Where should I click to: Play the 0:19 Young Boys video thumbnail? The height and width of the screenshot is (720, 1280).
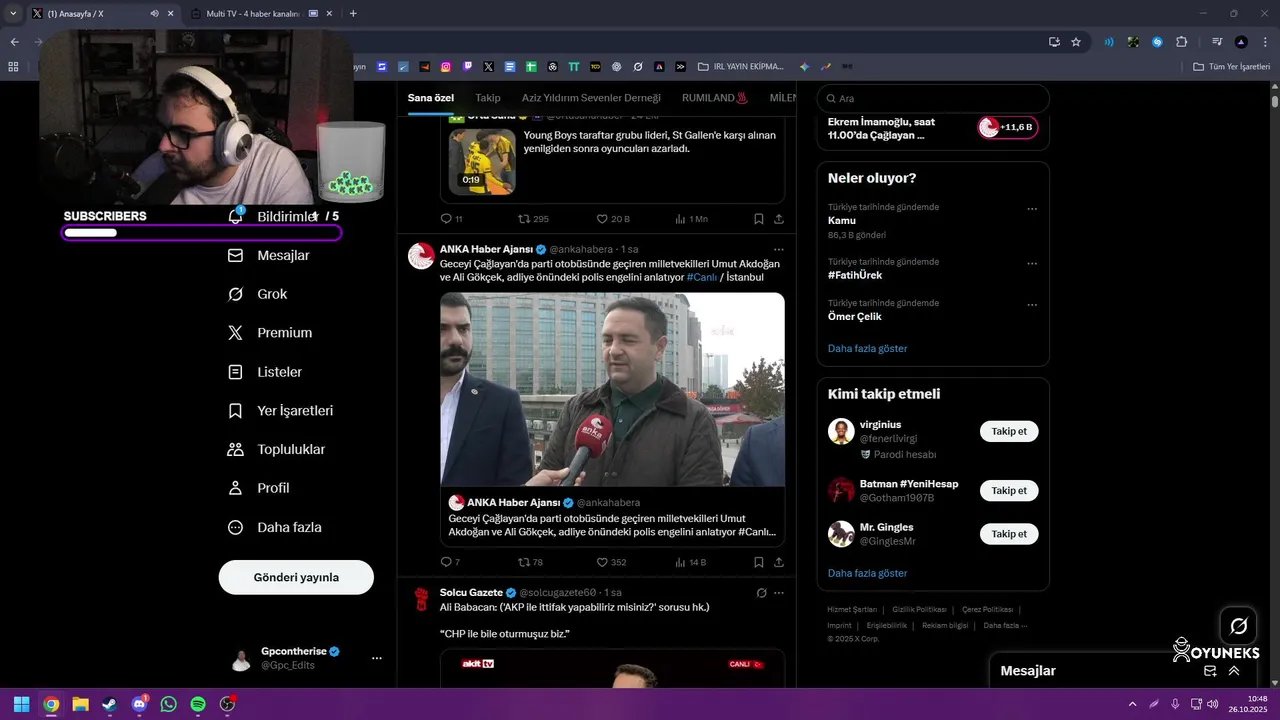[482, 162]
